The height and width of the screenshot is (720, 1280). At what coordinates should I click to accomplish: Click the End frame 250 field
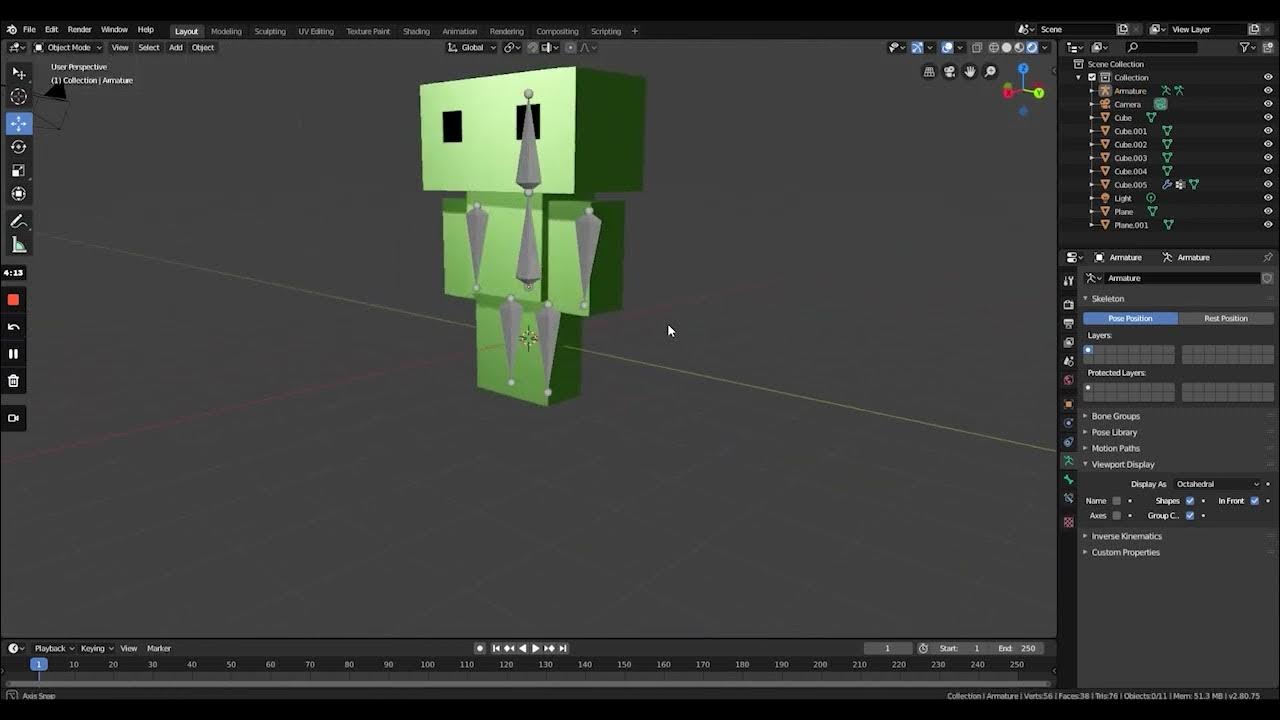(1016, 648)
